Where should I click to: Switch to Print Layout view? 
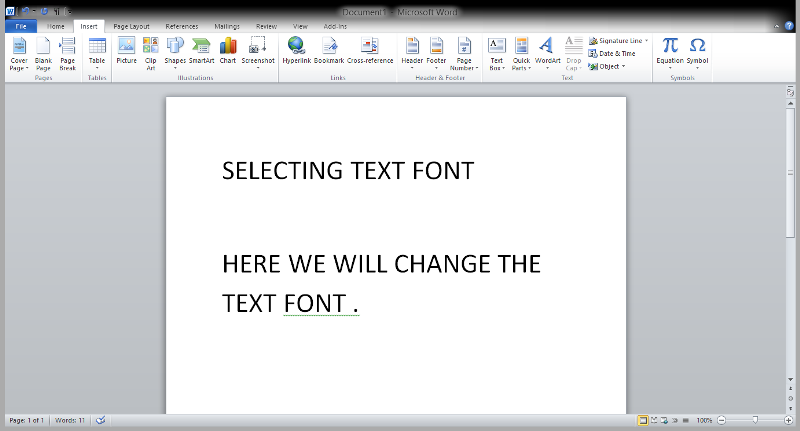(x=643, y=420)
